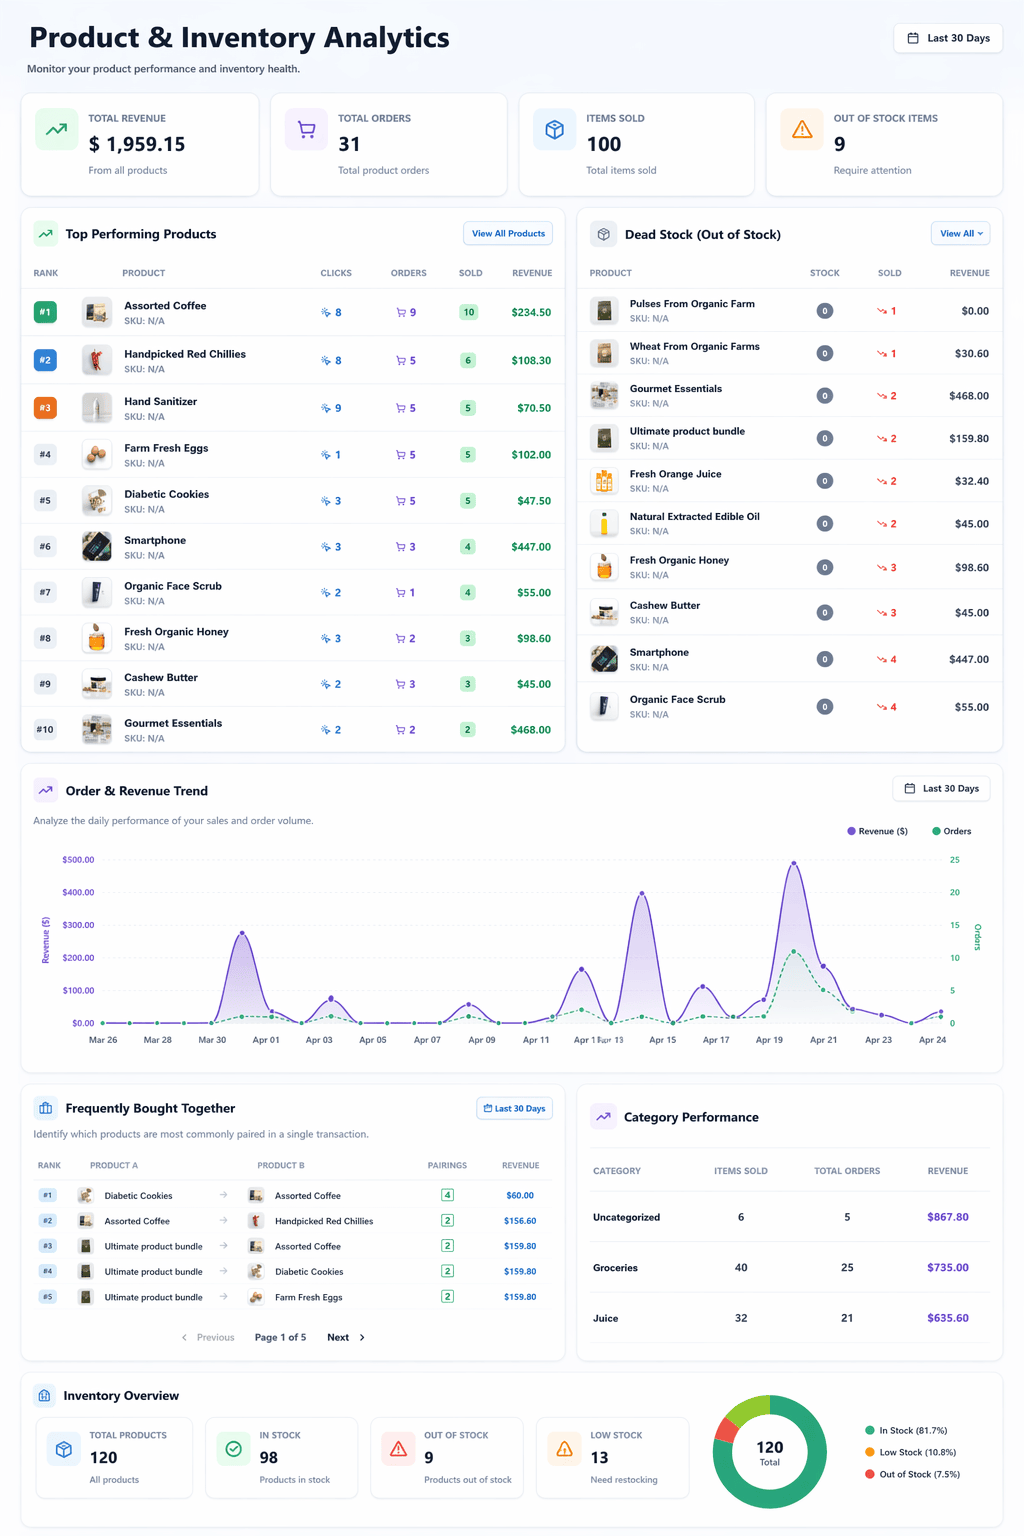Select Diabetic Cookies in Top Performing Products
This screenshot has width=1024, height=1536.
(166, 494)
